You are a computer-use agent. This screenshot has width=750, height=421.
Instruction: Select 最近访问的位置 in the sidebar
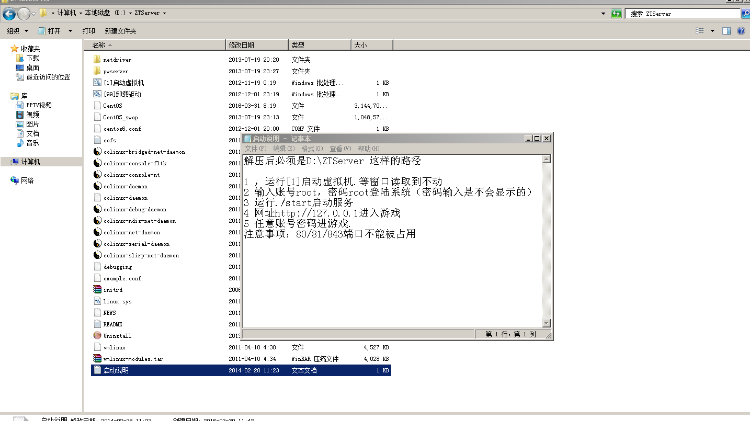coord(48,77)
